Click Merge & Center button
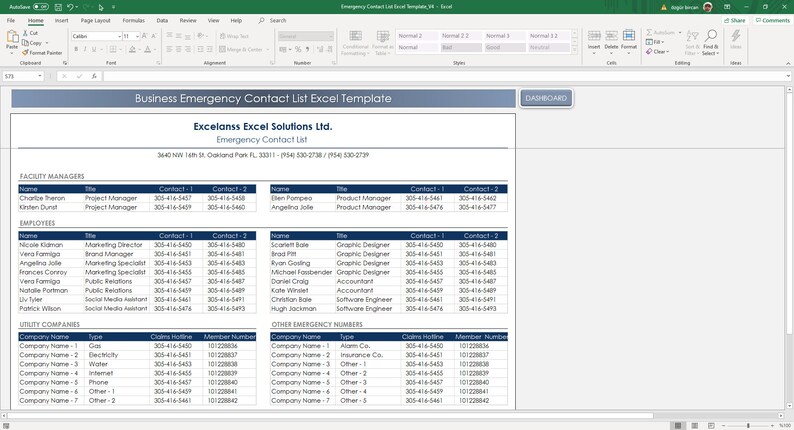 (241, 50)
